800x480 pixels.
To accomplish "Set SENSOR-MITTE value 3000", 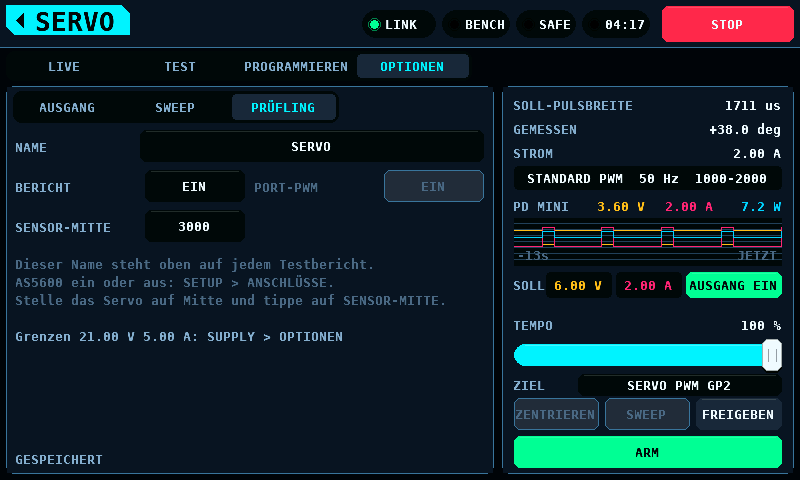I will pos(194,226).
